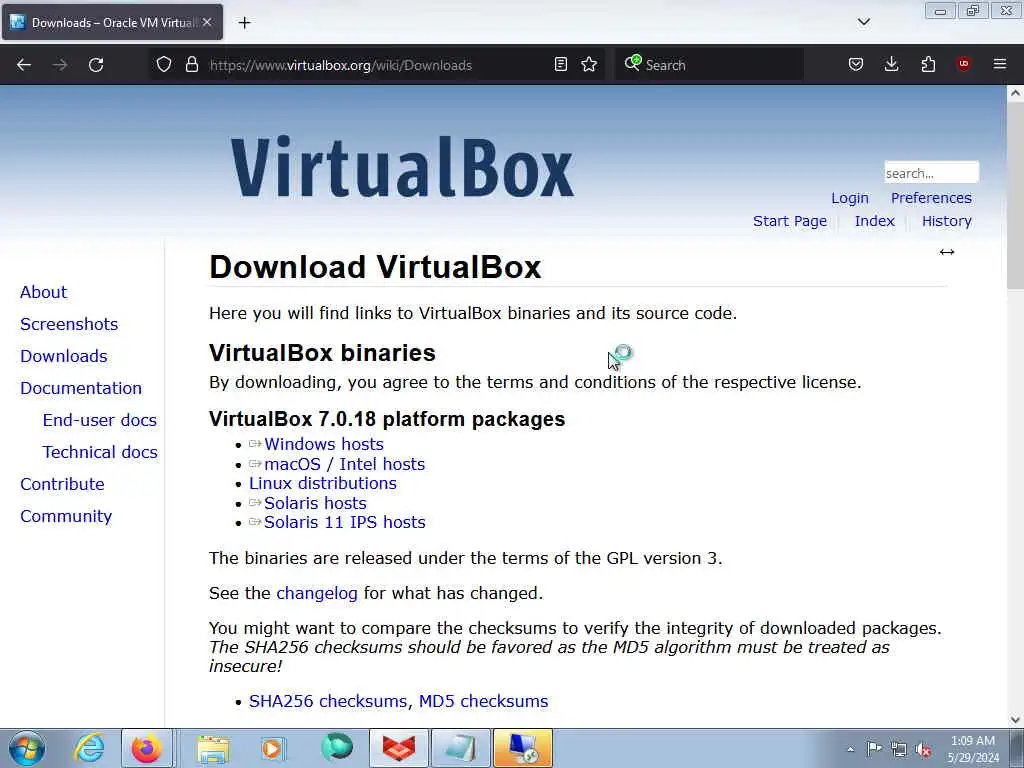Open the Linux distributions link

pos(323,483)
